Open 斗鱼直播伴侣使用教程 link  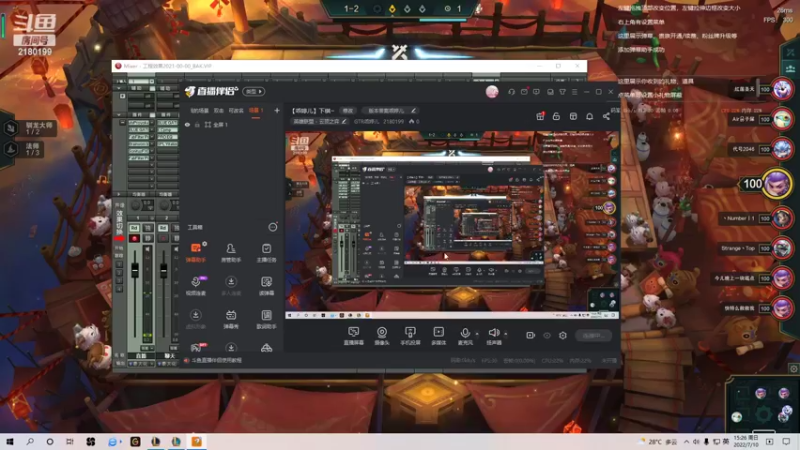click(x=216, y=360)
